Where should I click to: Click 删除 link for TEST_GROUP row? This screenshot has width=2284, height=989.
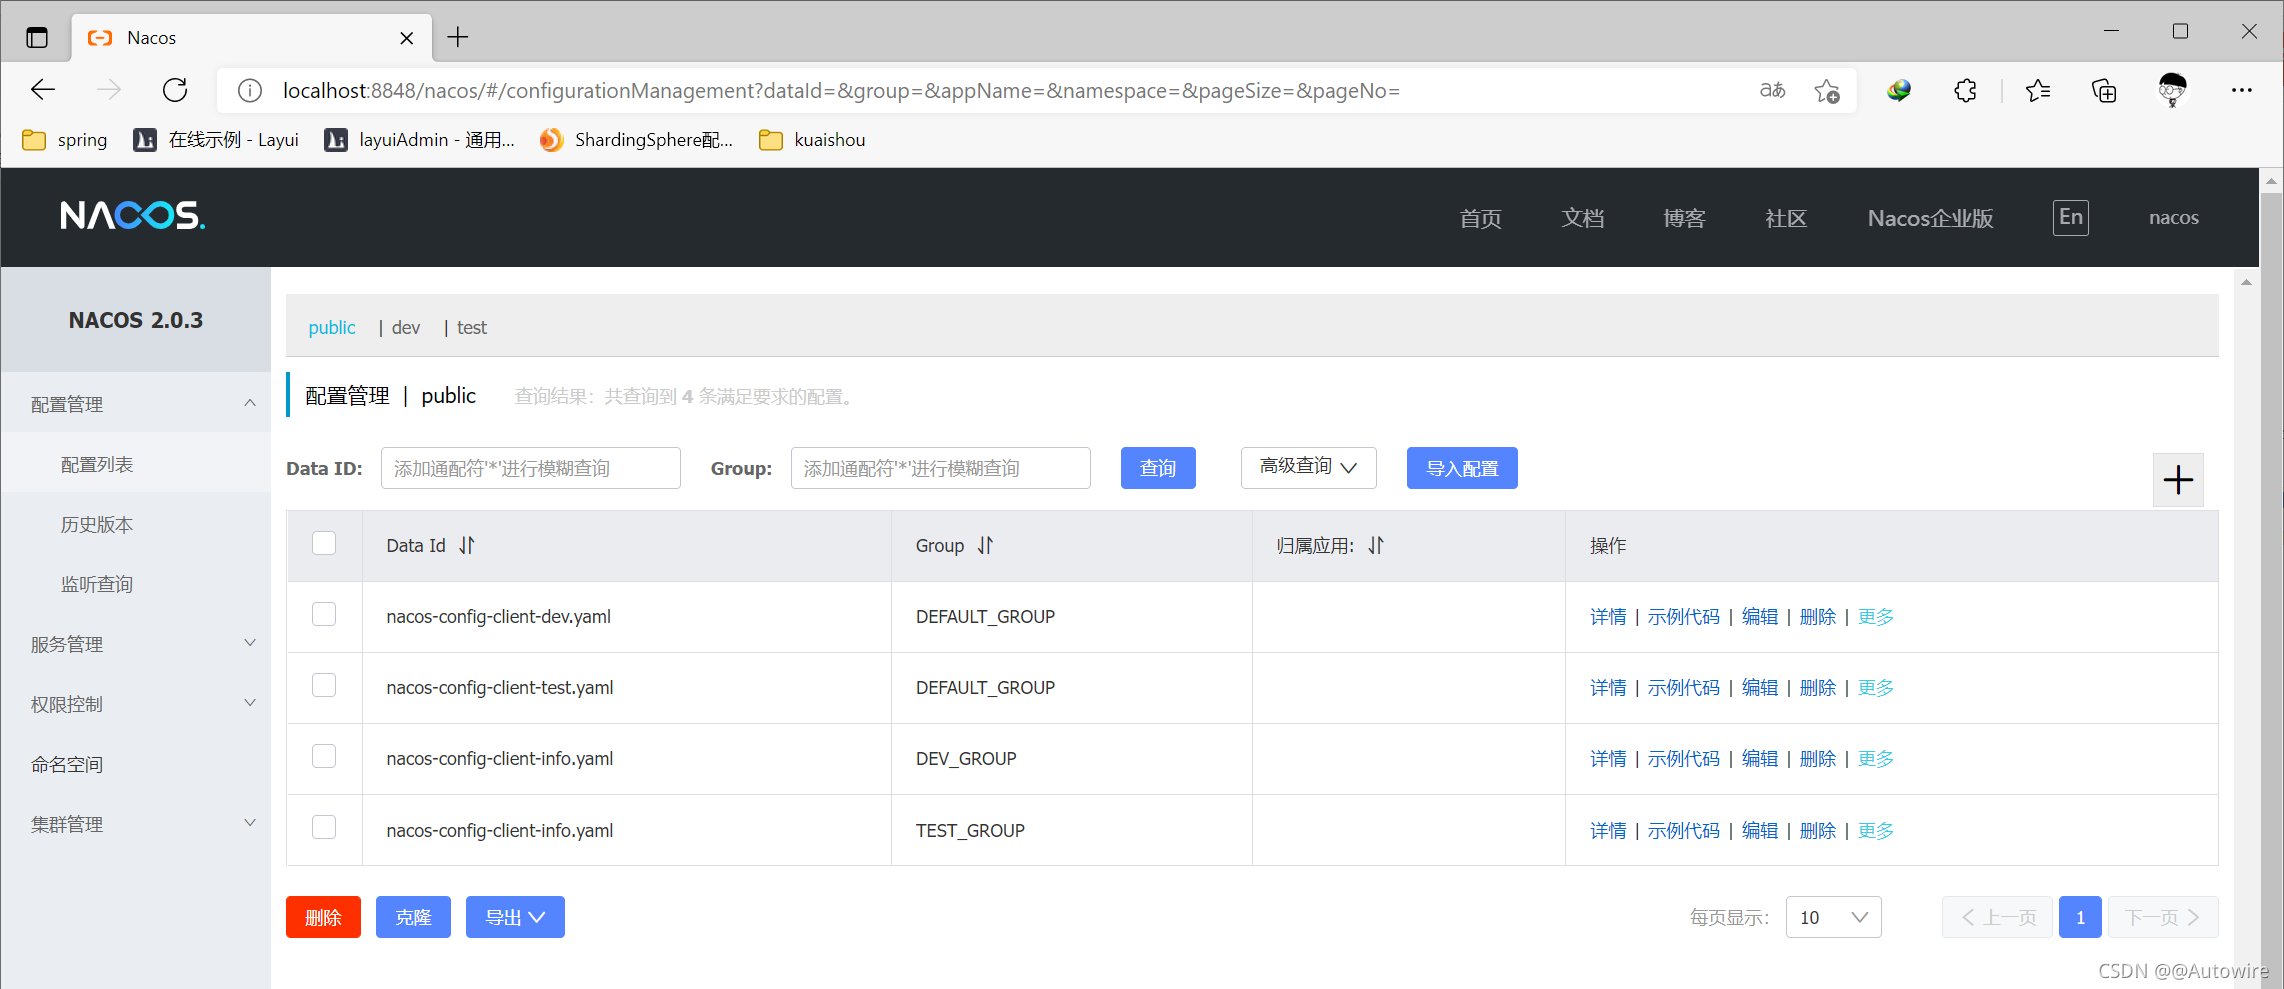coord(1818,831)
